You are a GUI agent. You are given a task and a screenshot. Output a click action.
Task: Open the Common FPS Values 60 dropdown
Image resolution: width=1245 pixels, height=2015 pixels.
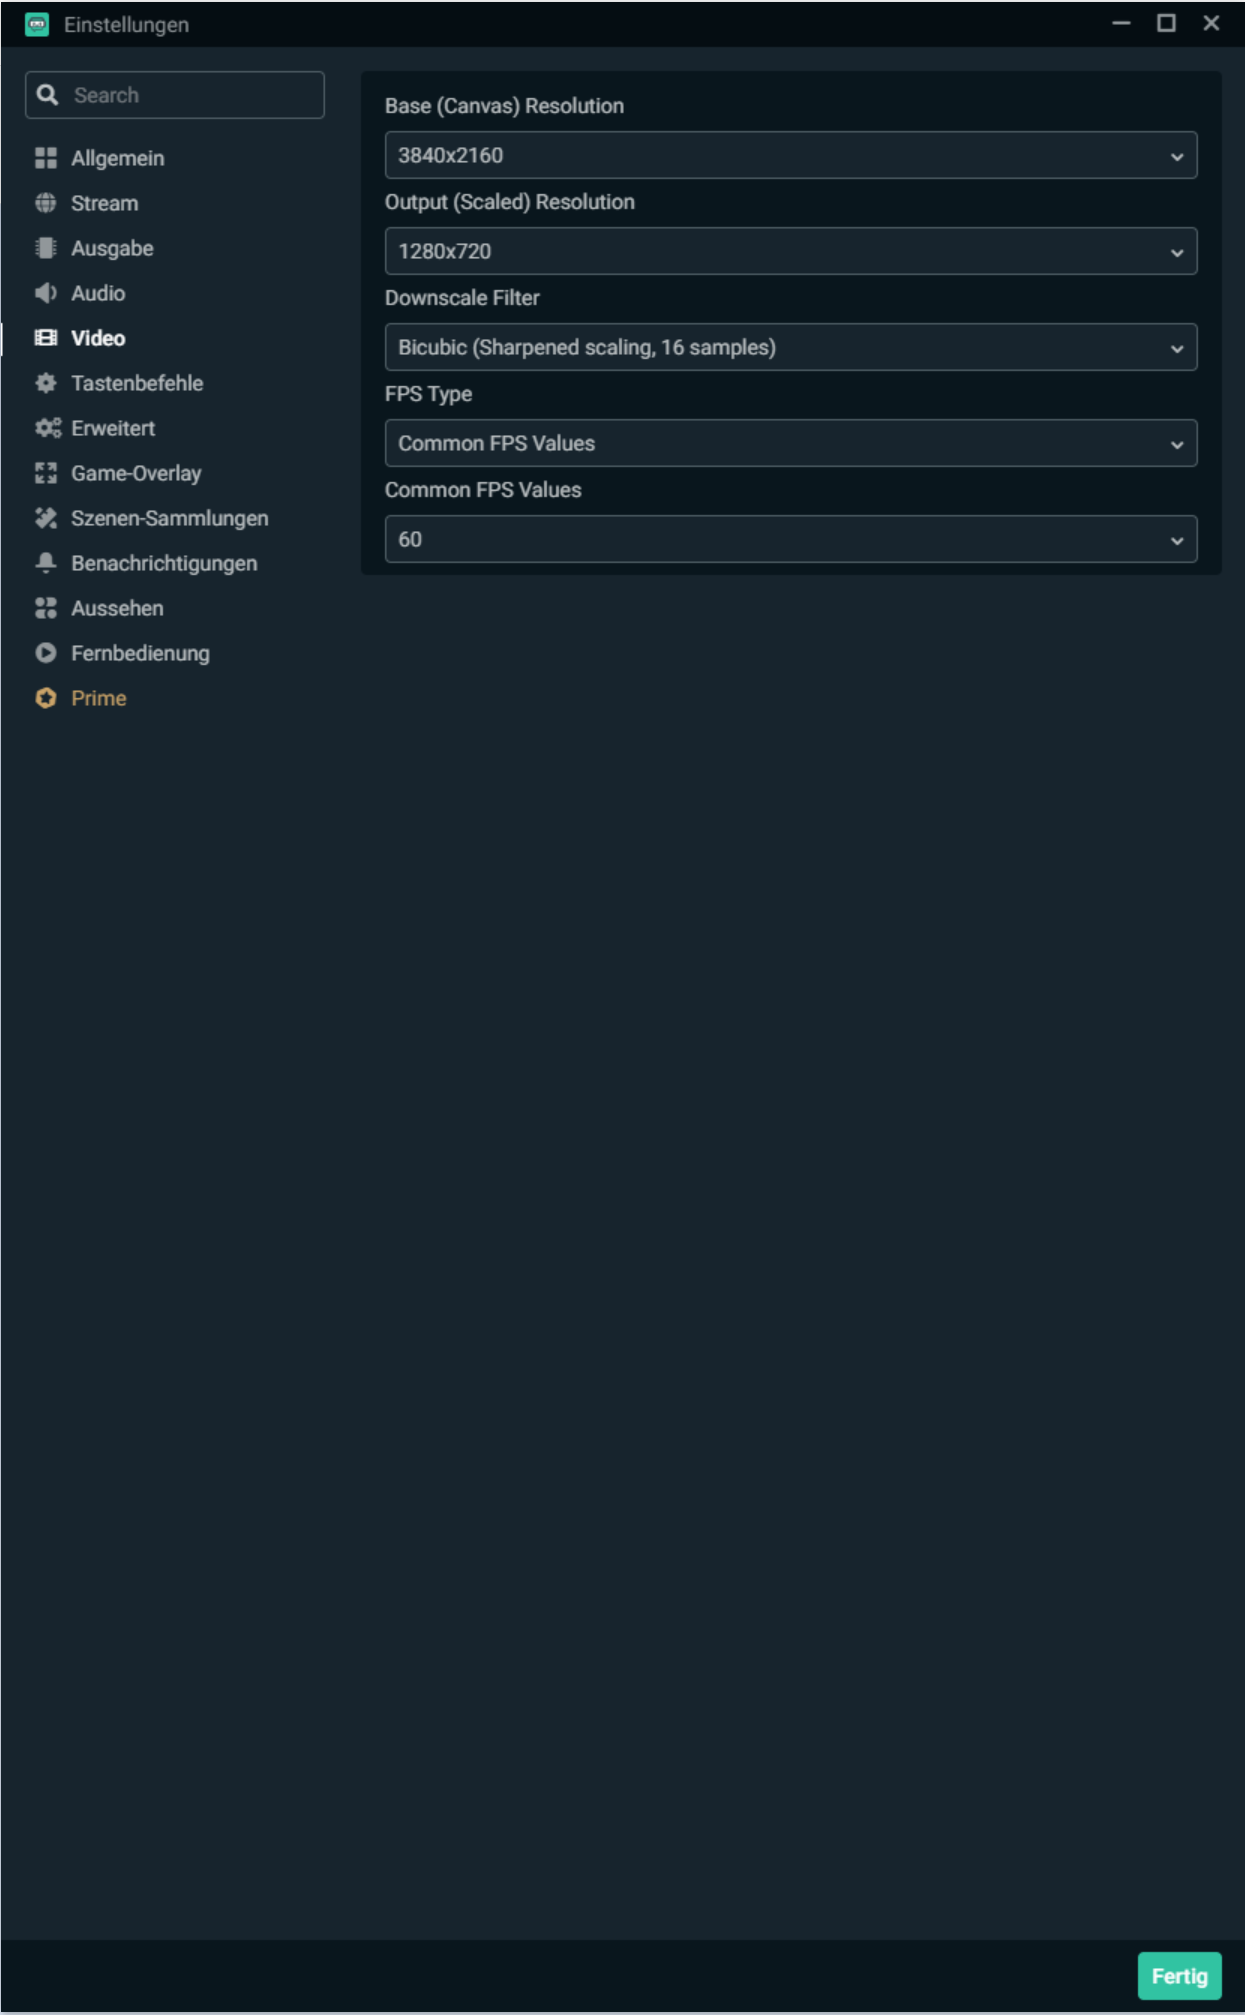coord(790,539)
